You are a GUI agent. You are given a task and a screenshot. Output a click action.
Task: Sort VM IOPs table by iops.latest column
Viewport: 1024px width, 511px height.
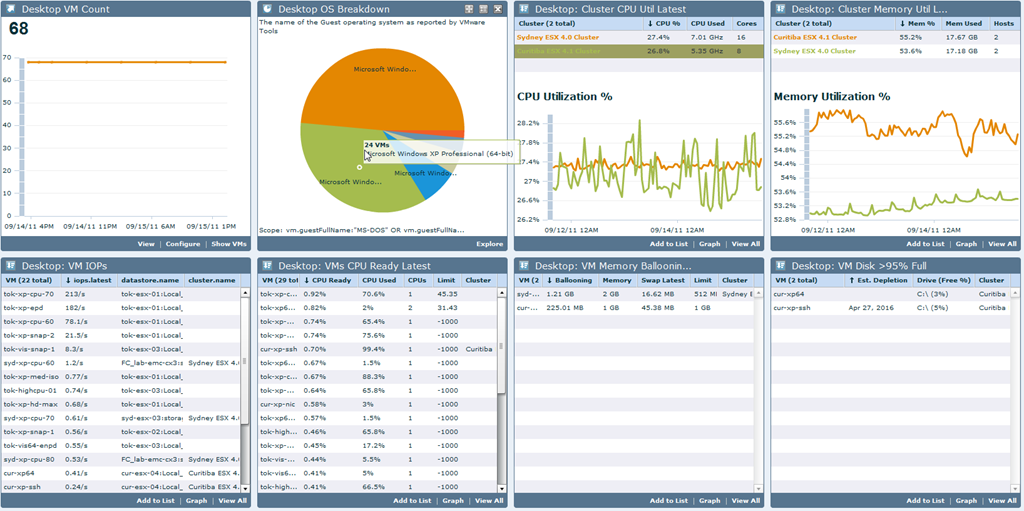coord(90,280)
